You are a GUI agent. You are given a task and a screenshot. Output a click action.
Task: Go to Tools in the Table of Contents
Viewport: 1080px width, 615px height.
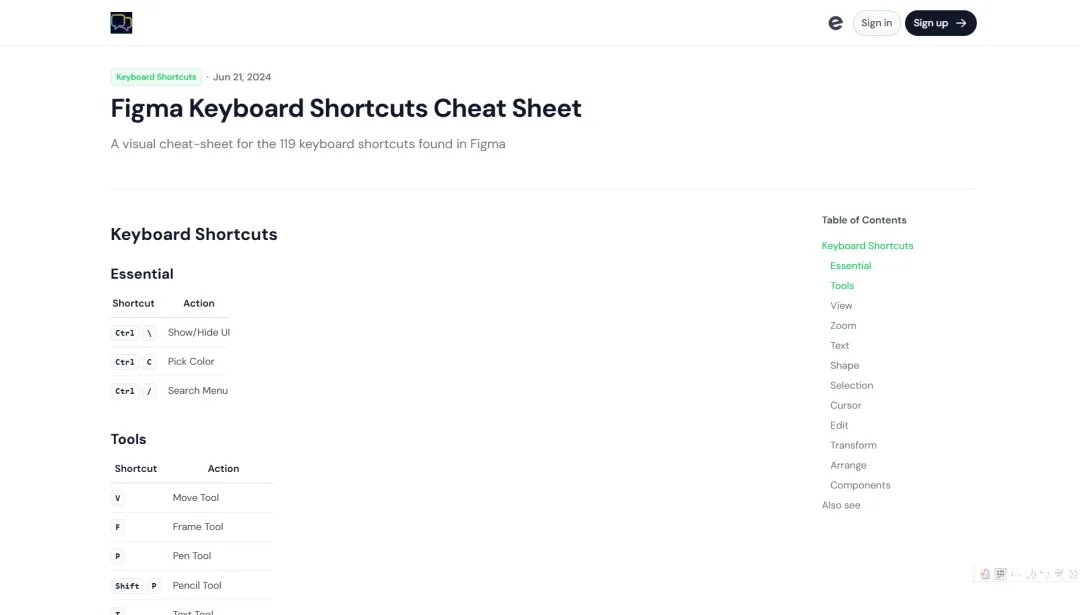pyautogui.click(x=842, y=285)
